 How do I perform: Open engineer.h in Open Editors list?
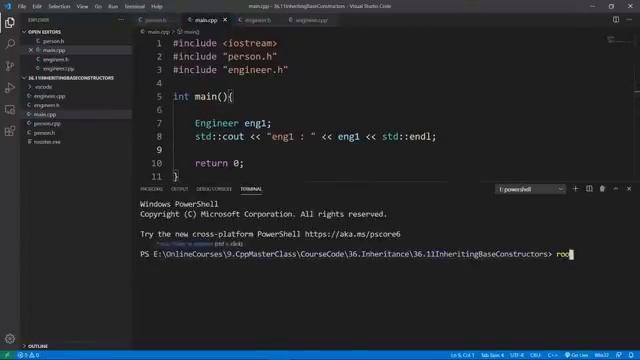[56, 60]
